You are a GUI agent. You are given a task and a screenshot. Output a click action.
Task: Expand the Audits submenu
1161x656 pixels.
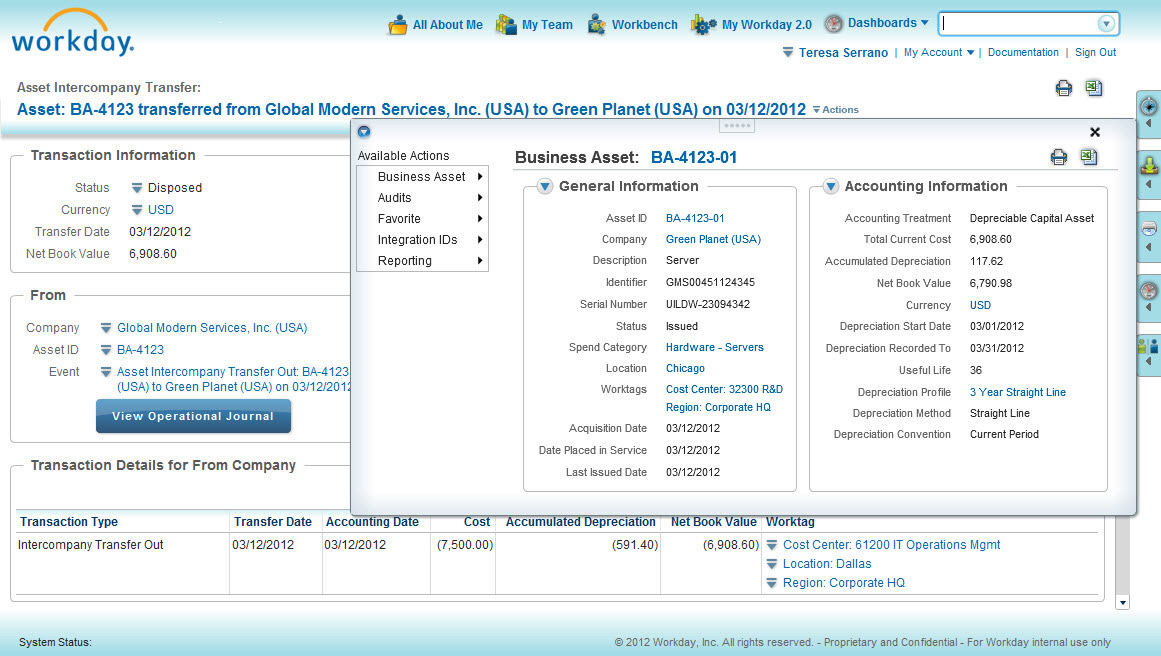click(422, 198)
